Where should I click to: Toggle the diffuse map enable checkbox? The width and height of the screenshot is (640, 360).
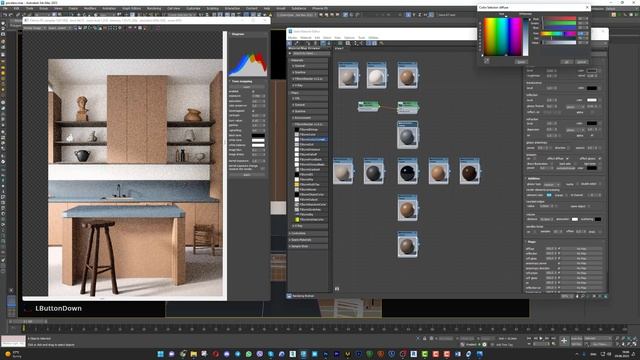[559, 249]
